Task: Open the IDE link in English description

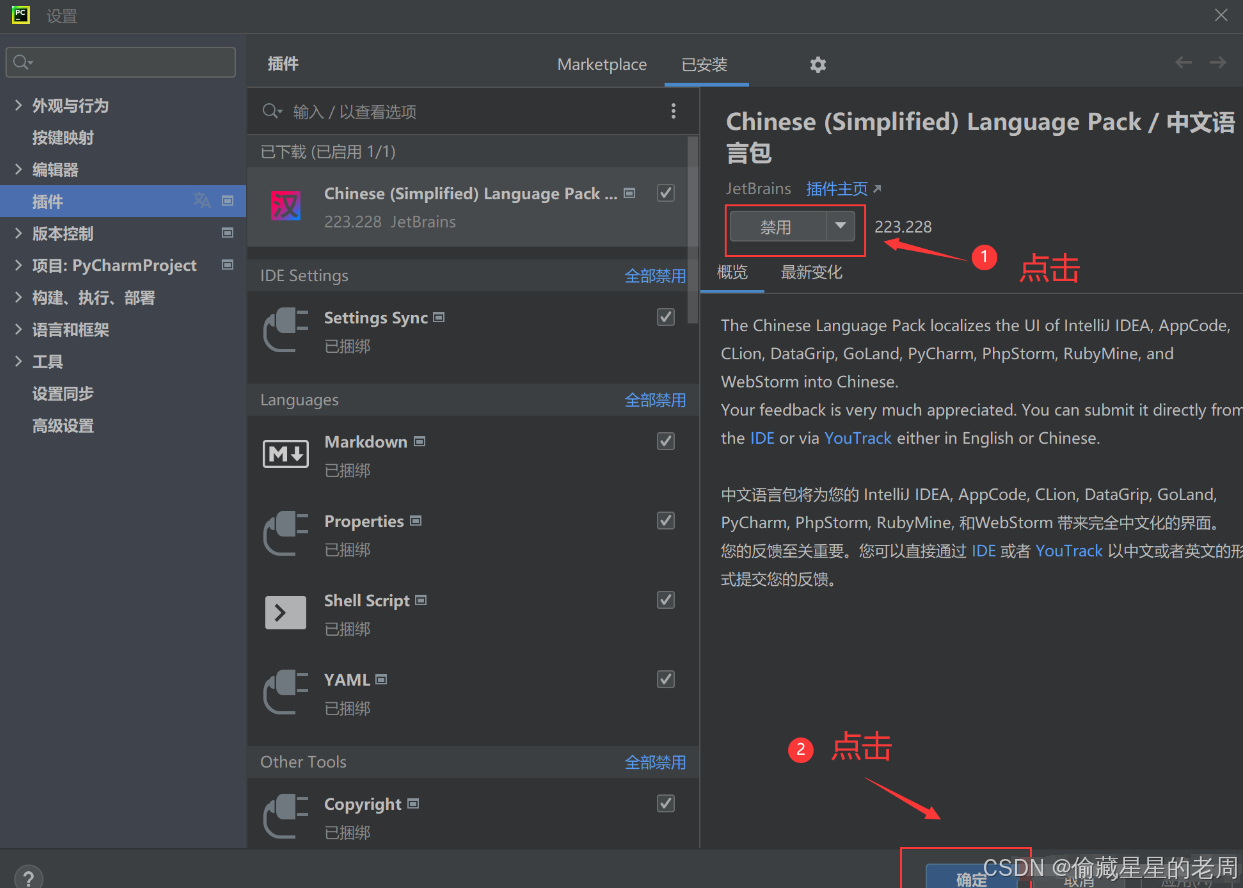Action: click(x=762, y=438)
